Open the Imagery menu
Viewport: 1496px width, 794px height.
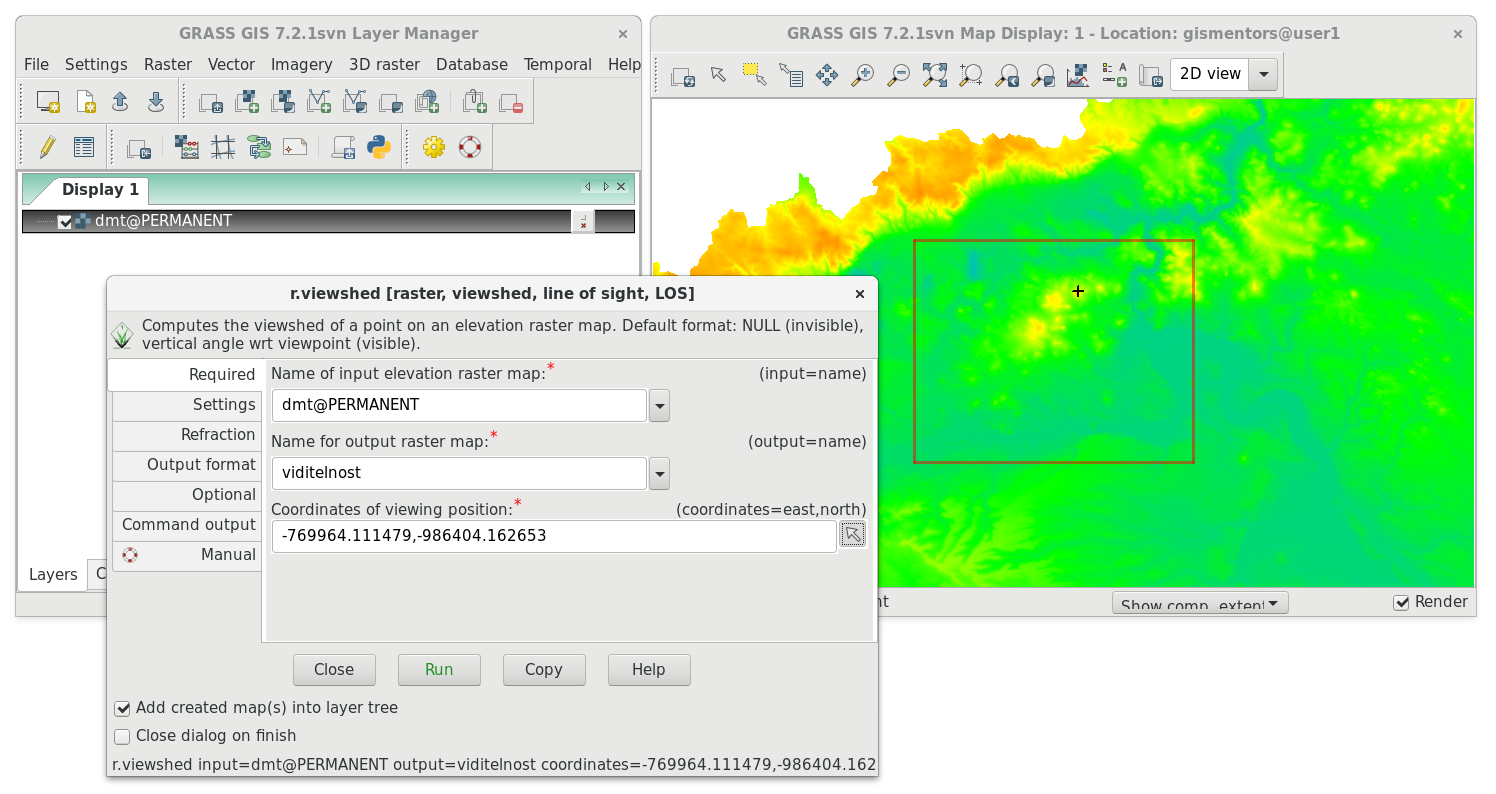coord(301,64)
